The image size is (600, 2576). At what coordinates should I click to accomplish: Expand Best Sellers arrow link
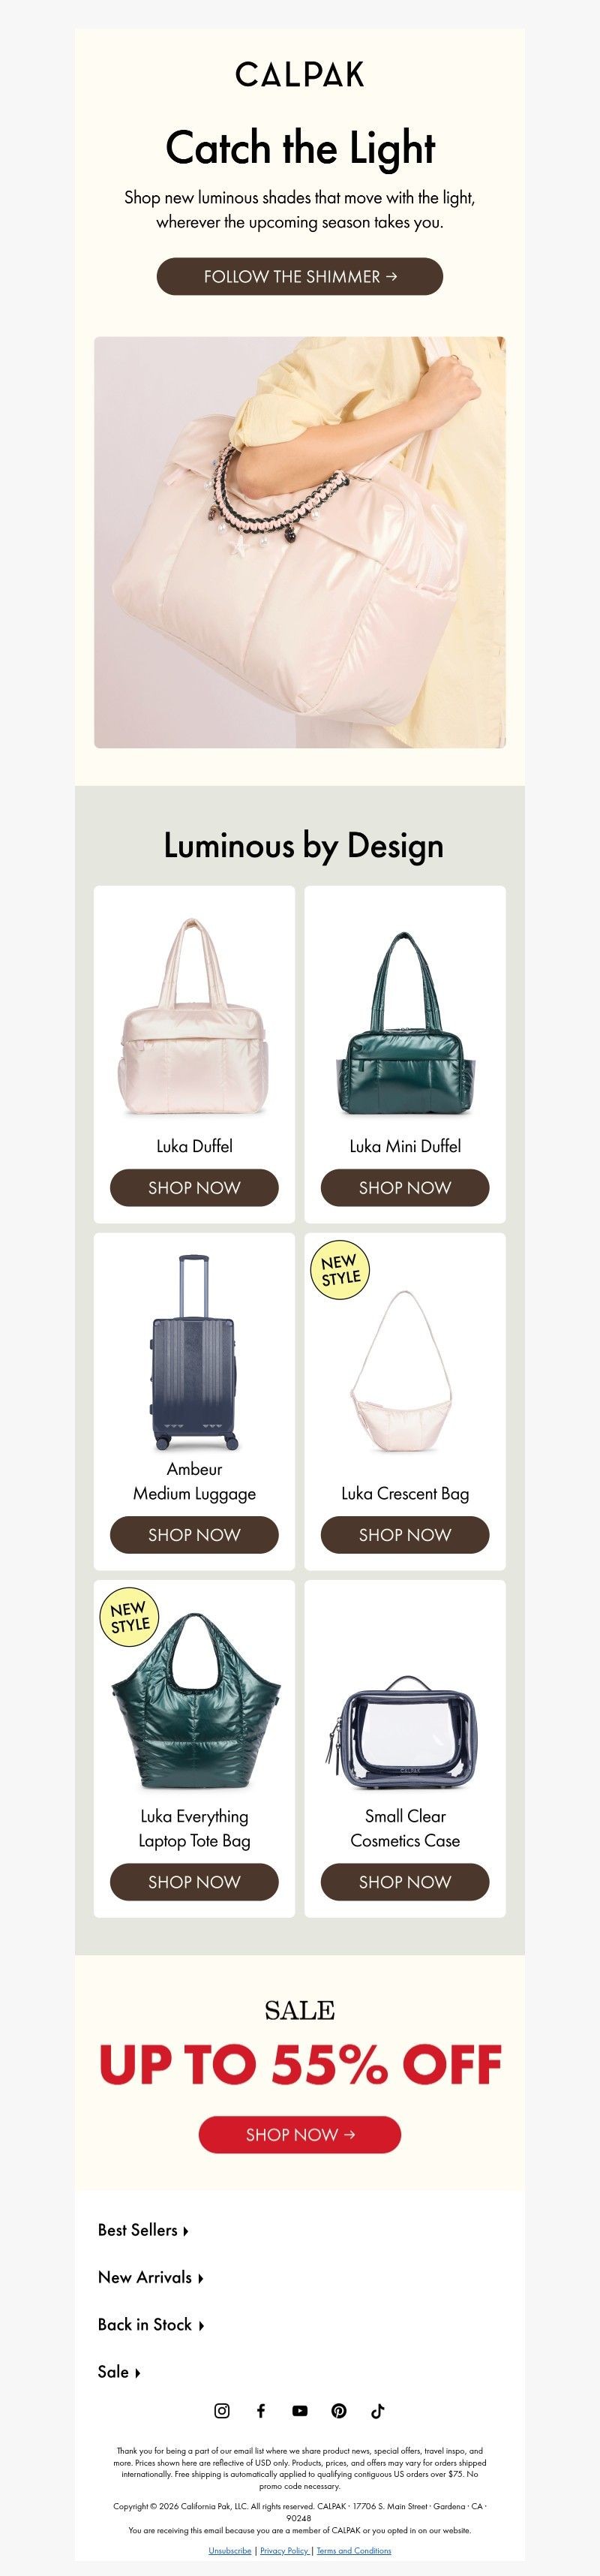144,2229
